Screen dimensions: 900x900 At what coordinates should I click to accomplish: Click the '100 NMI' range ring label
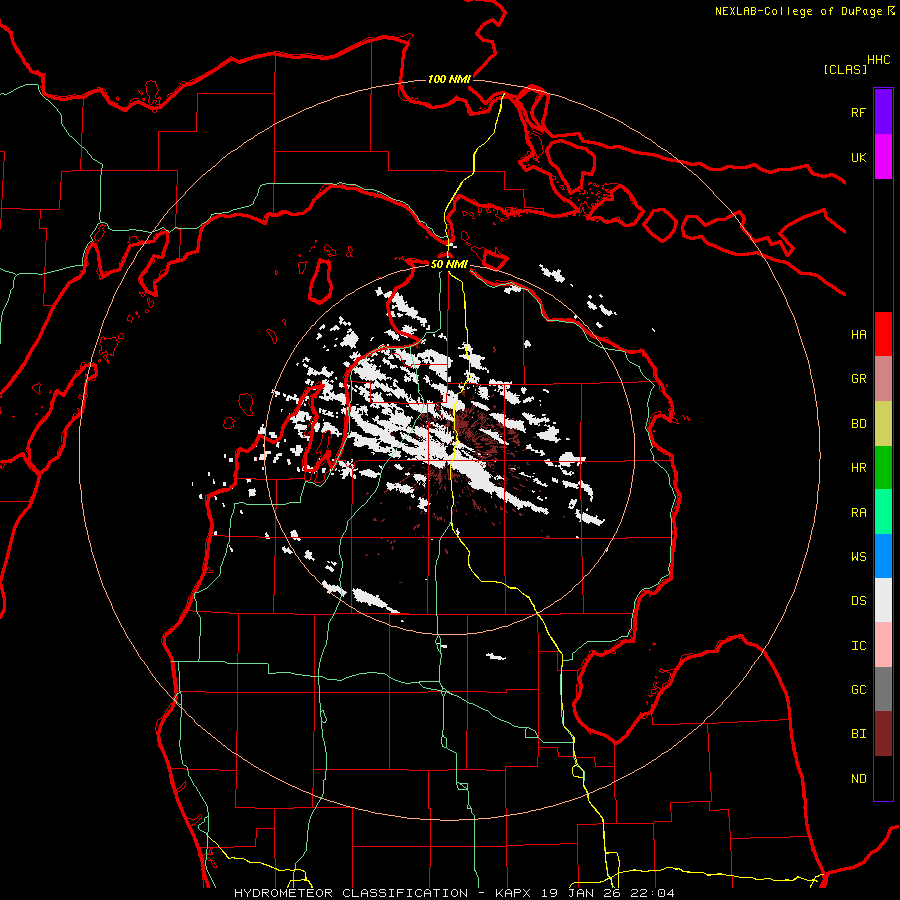449,79
